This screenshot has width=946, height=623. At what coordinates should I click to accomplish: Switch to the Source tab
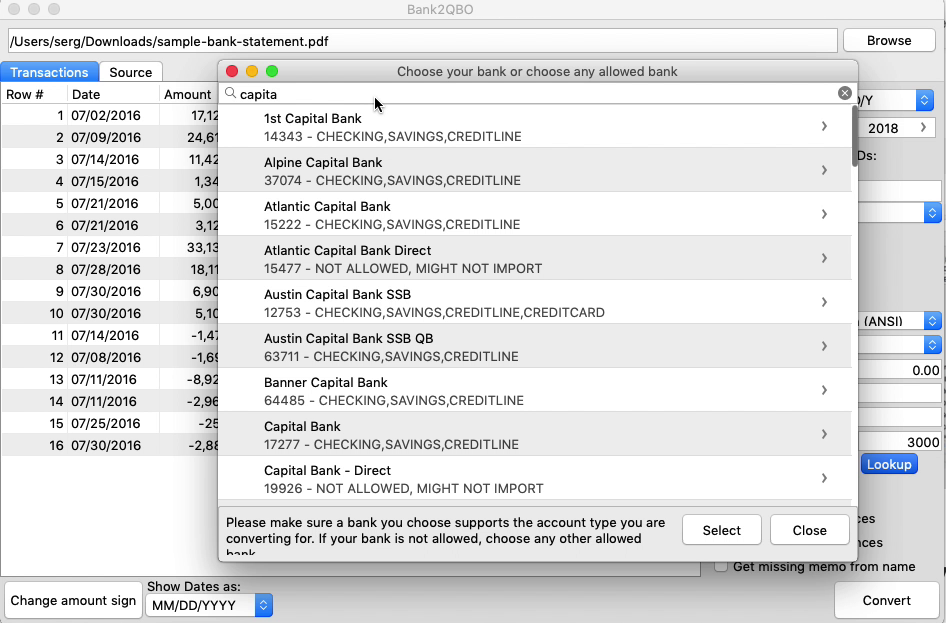coord(131,72)
